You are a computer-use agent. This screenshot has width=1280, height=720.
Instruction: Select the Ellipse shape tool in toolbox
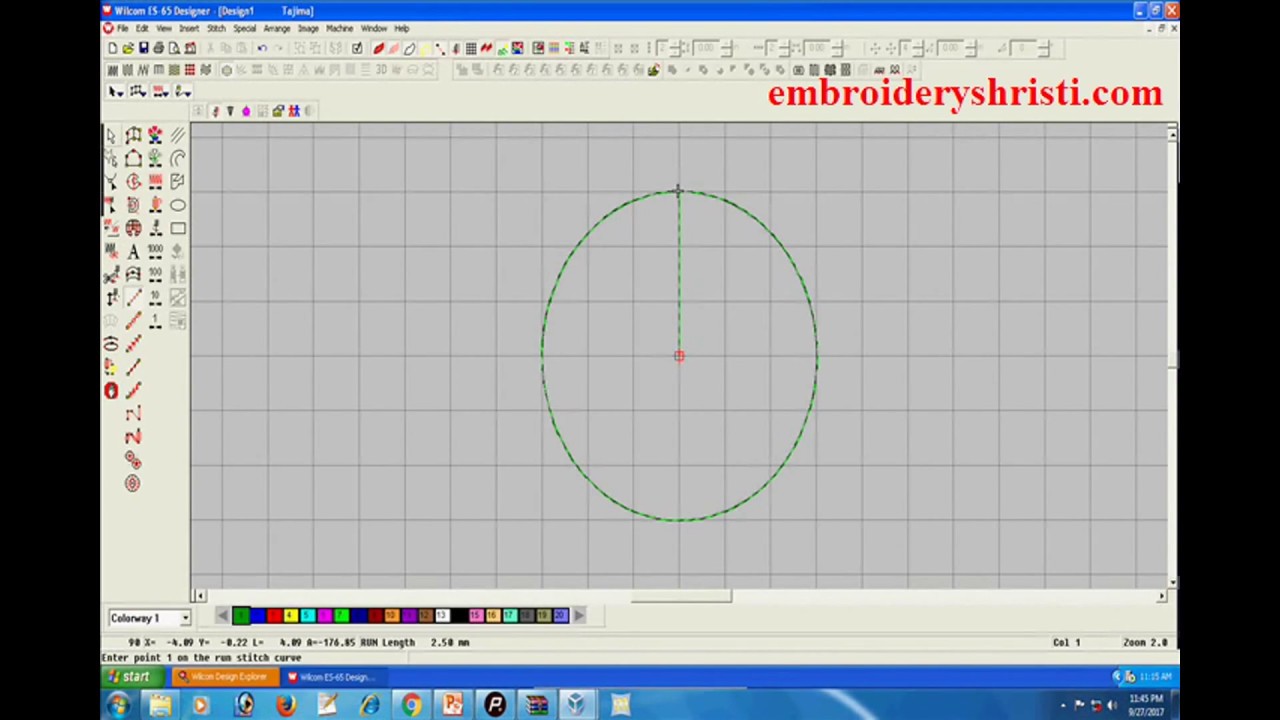(178, 204)
